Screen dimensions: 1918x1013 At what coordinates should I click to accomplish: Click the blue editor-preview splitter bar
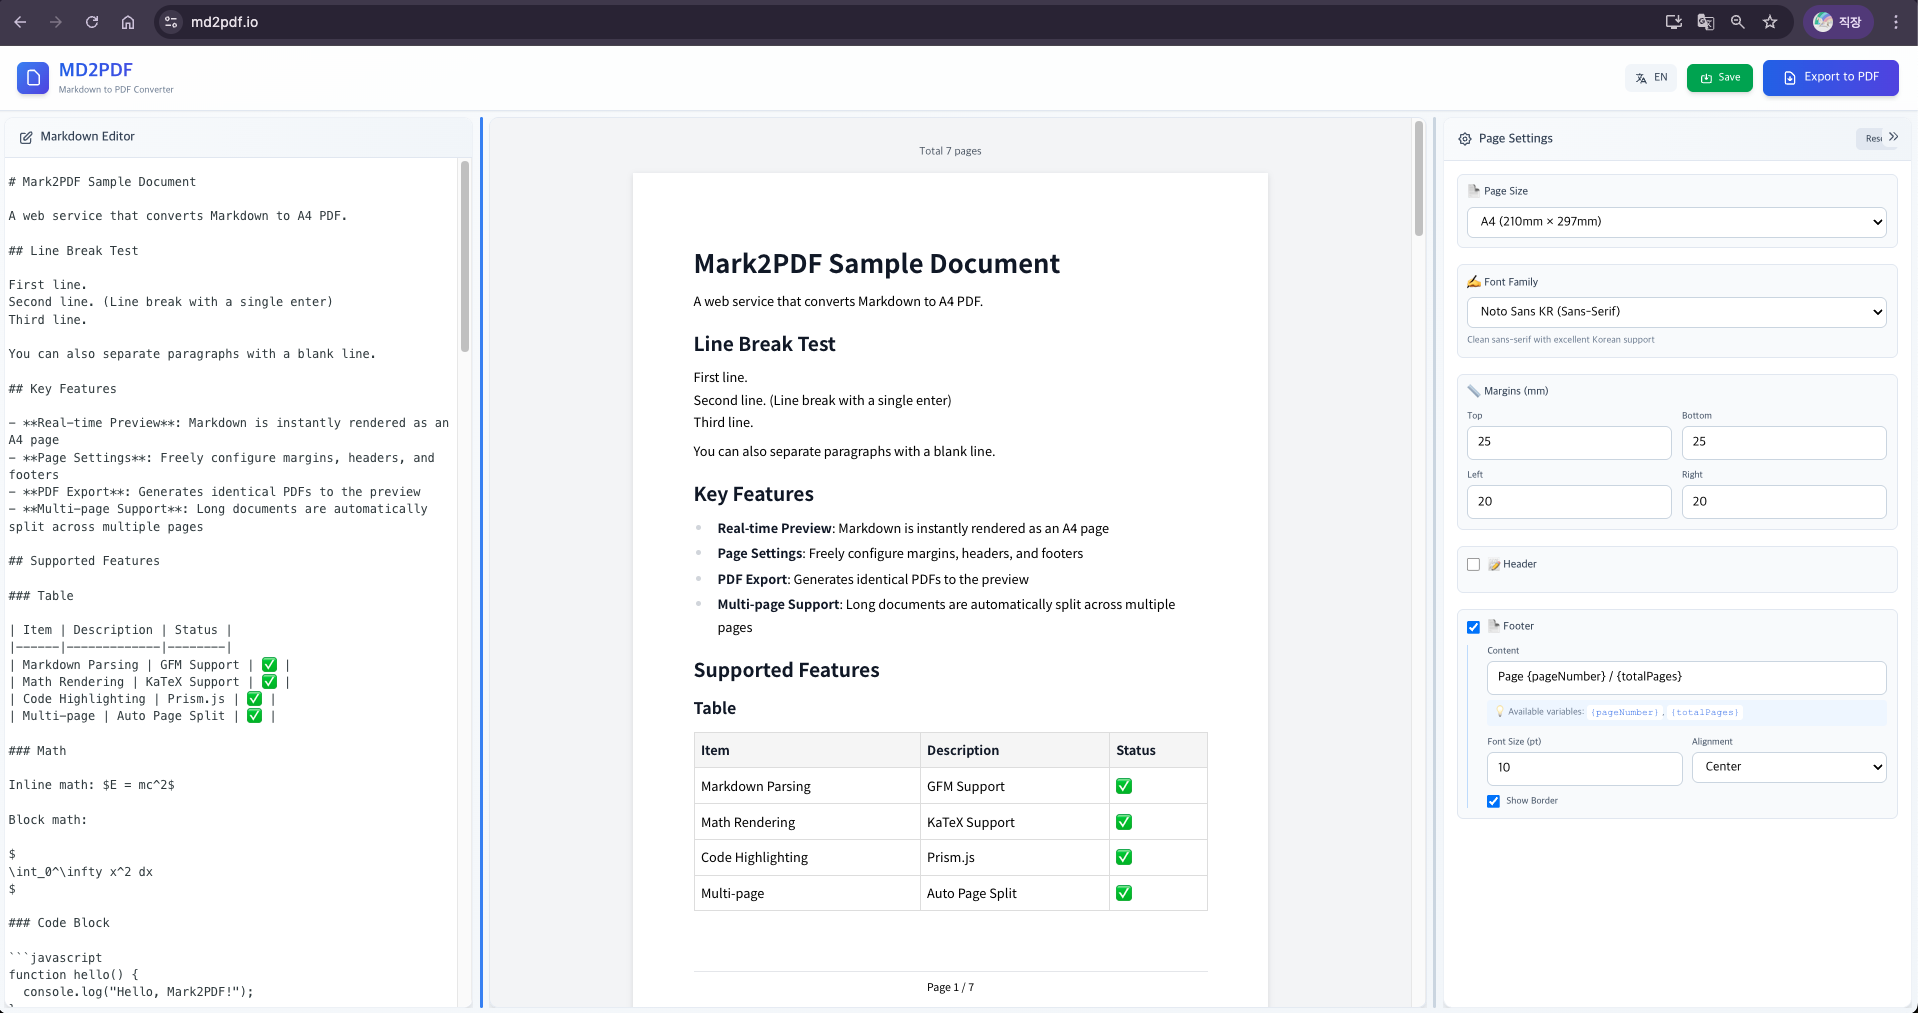[x=481, y=562]
